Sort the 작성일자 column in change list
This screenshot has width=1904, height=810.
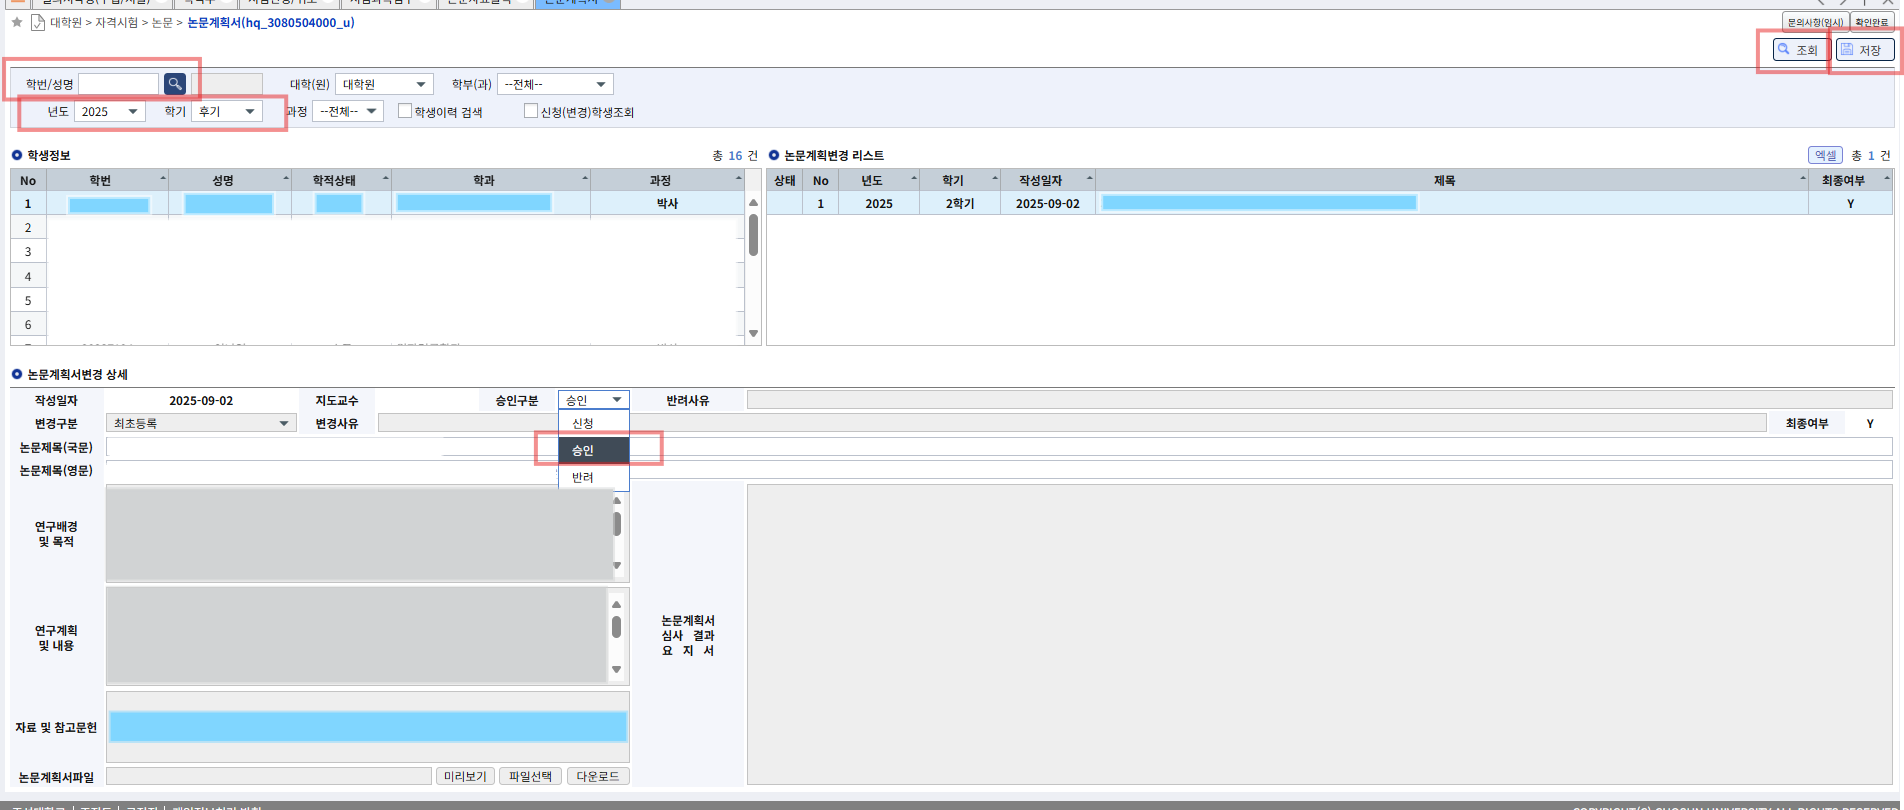(x=1089, y=179)
